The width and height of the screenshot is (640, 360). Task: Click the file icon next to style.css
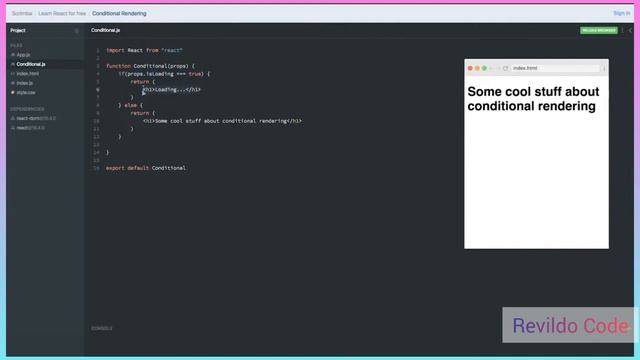[13, 93]
